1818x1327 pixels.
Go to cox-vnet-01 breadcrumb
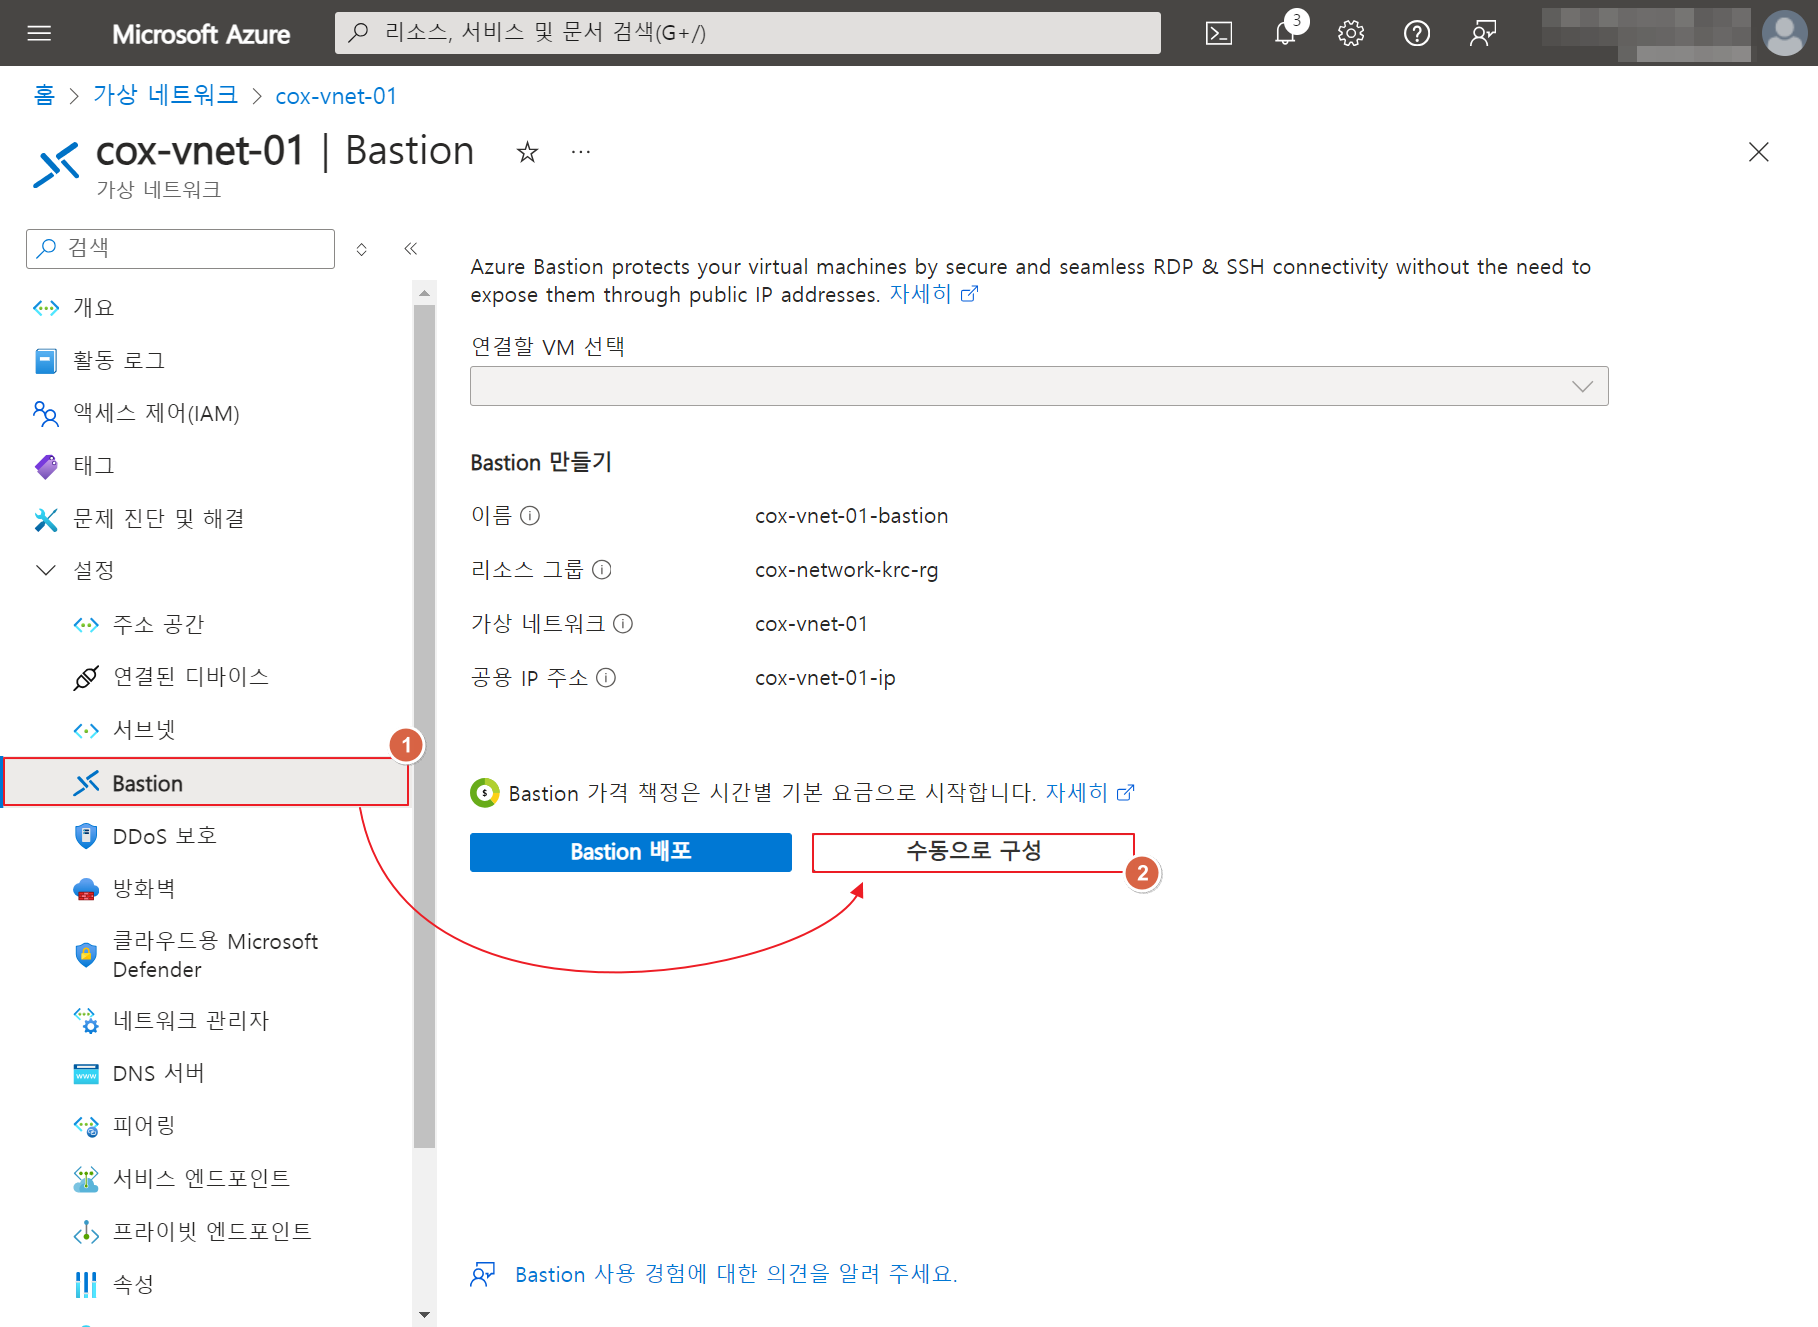pos(336,96)
